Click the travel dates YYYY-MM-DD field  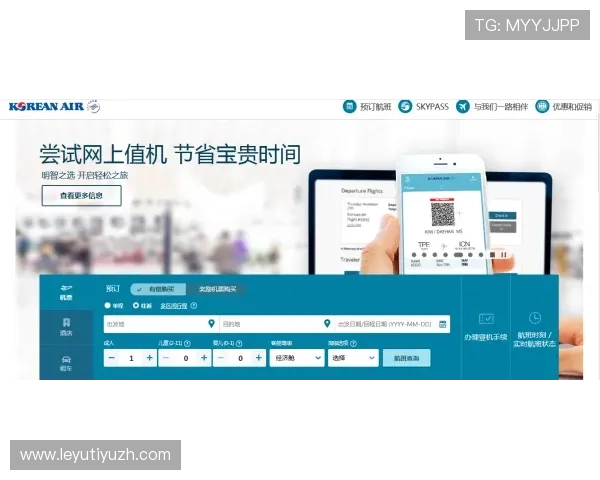(392, 324)
